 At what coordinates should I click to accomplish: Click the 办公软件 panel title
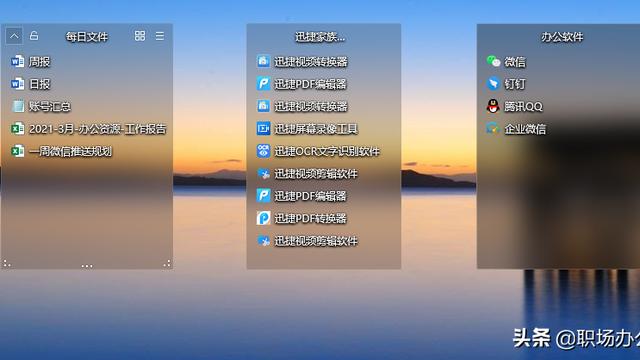[562, 37]
